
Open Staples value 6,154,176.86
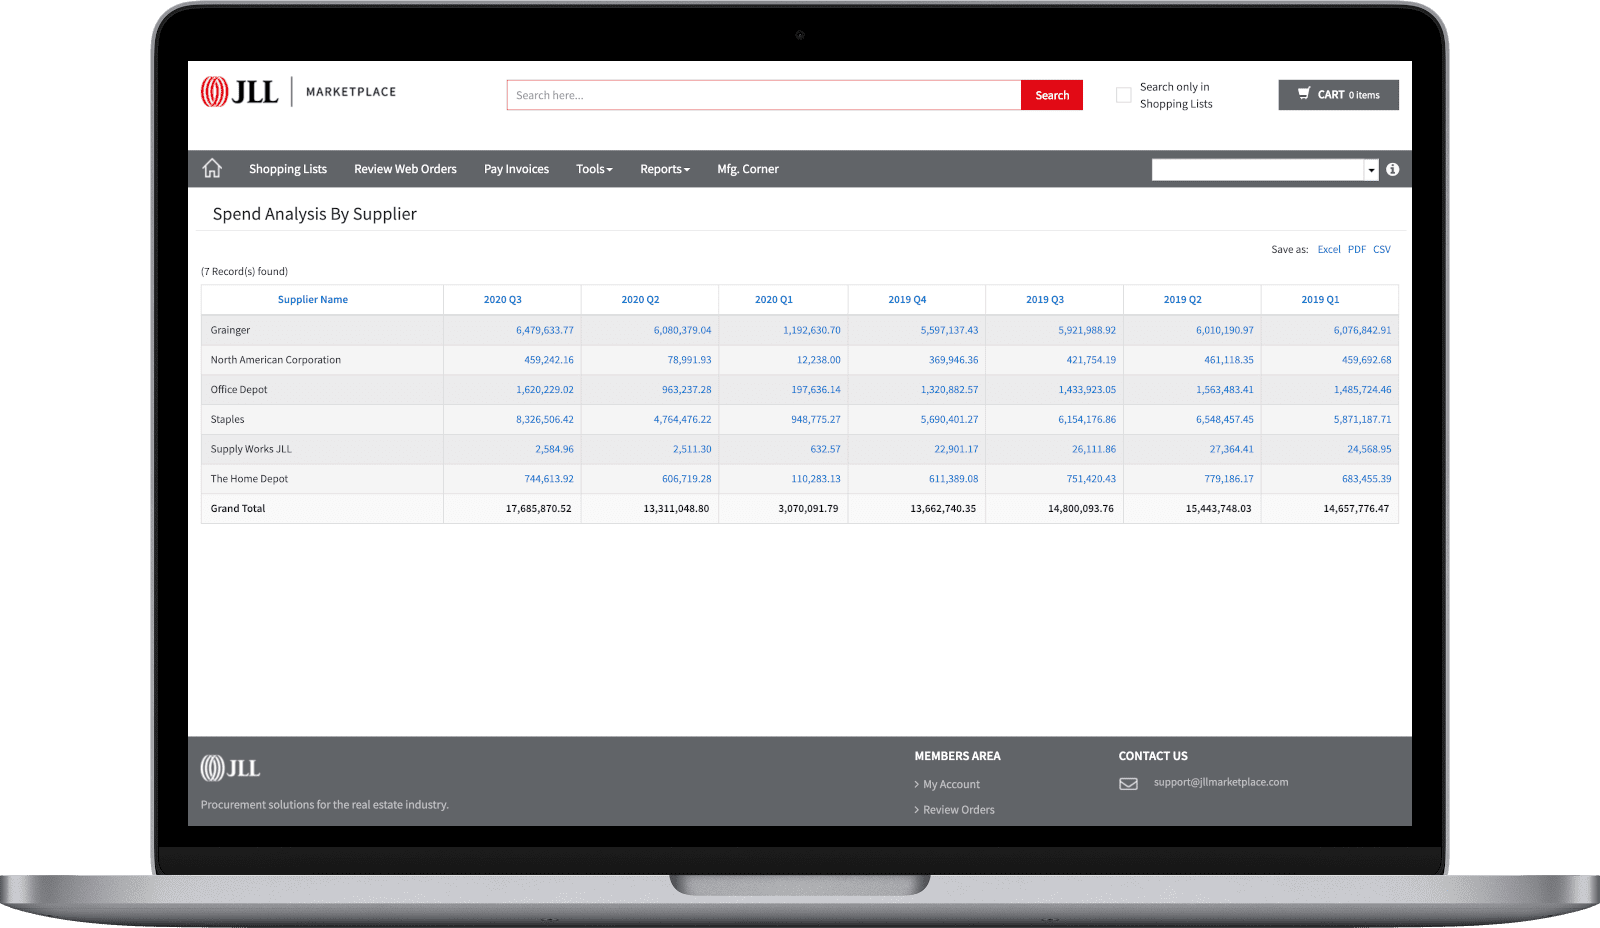(1087, 420)
